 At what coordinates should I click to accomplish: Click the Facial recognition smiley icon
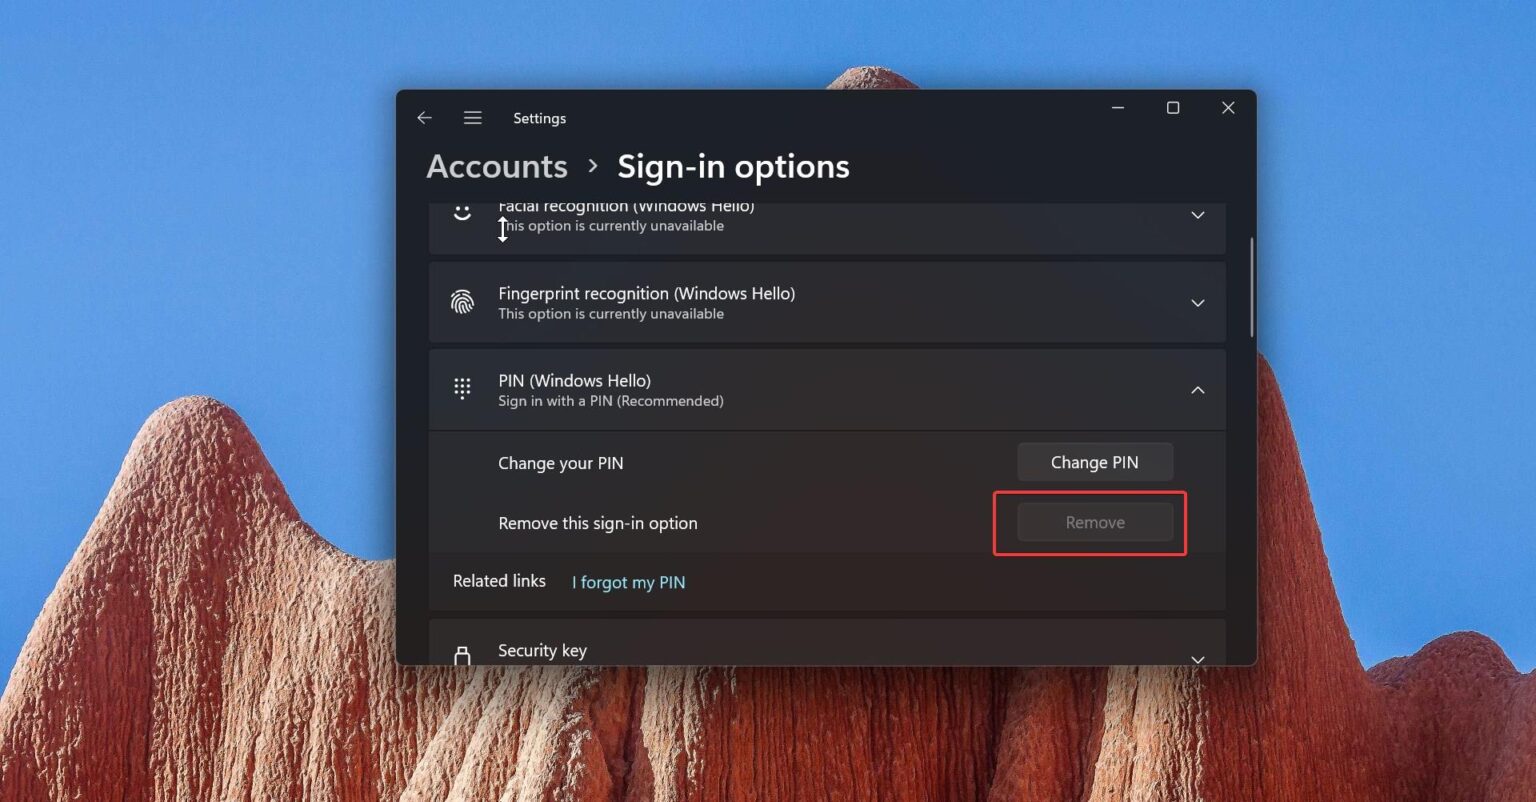462,211
